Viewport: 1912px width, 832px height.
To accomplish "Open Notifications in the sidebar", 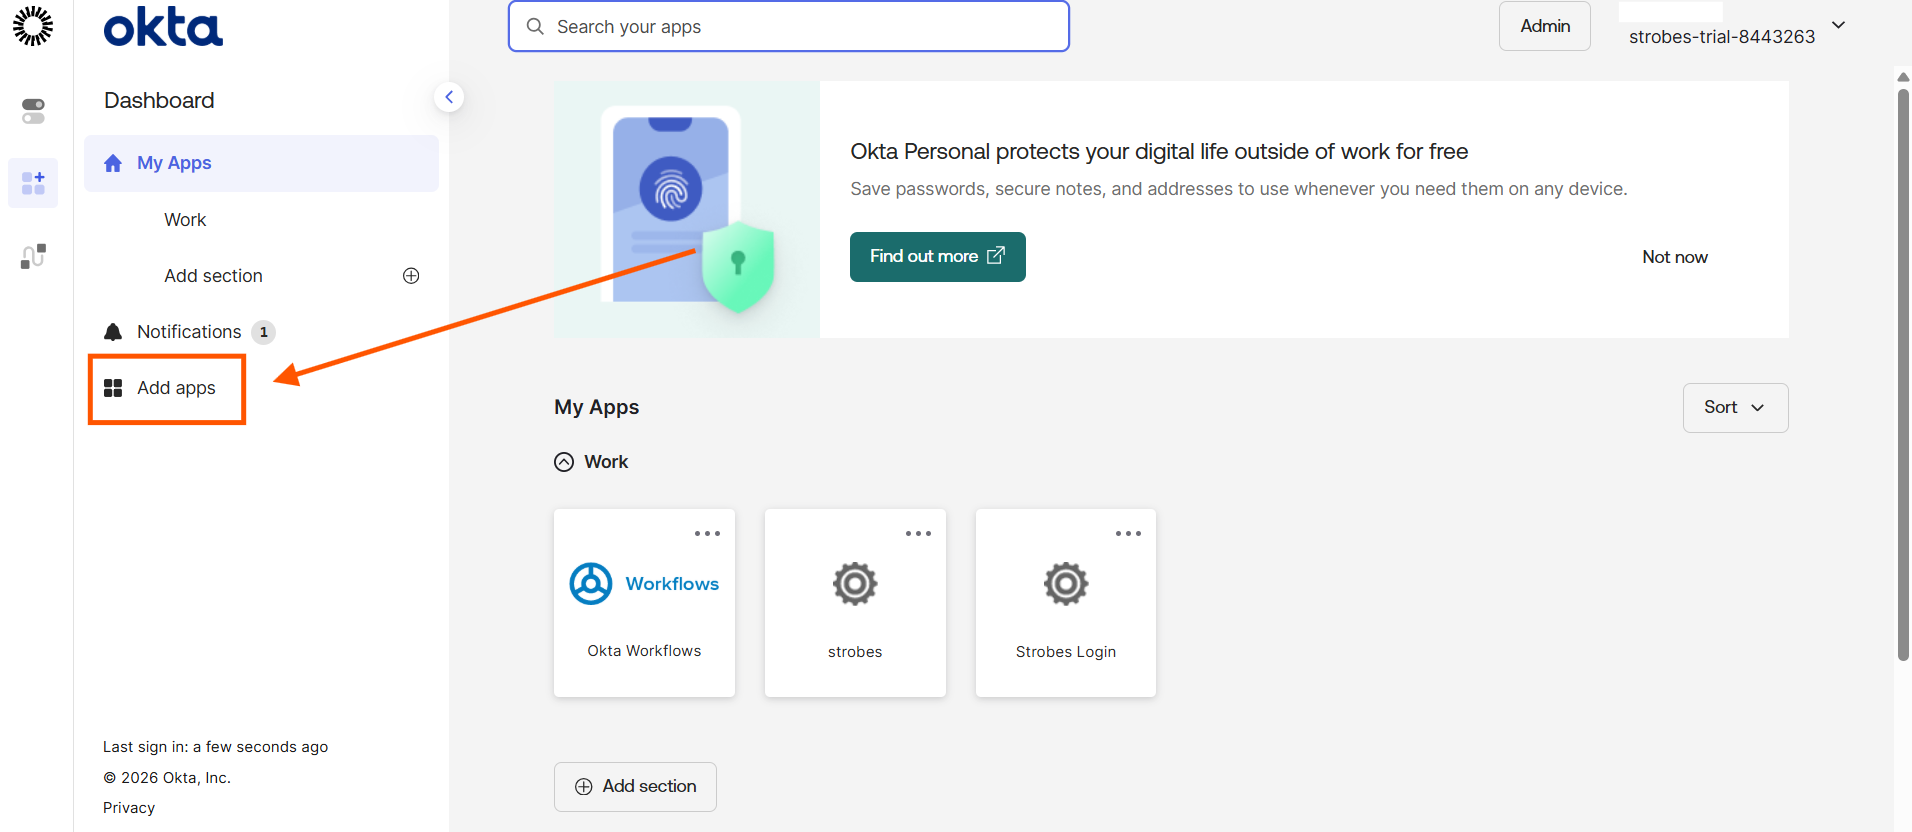I will [x=189, y=332].
